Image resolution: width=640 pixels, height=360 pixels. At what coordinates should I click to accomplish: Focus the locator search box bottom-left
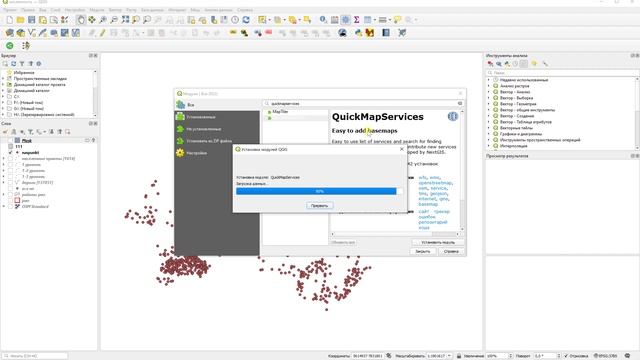pyautogui.click(x=35, y=356)
